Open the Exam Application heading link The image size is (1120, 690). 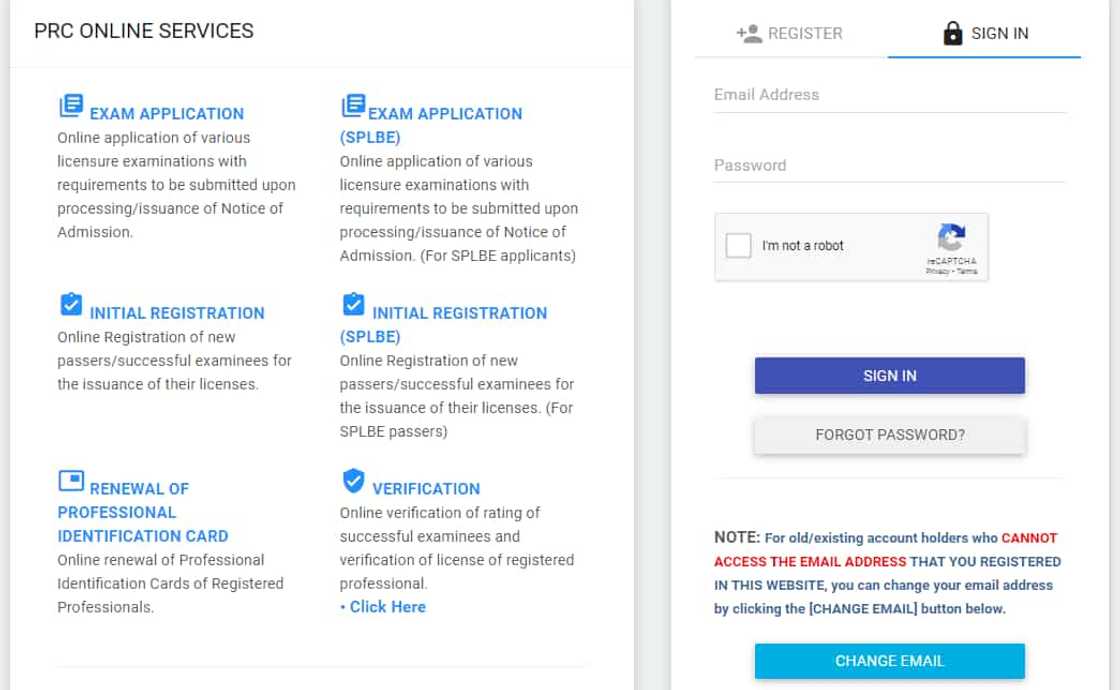point(166,114)
